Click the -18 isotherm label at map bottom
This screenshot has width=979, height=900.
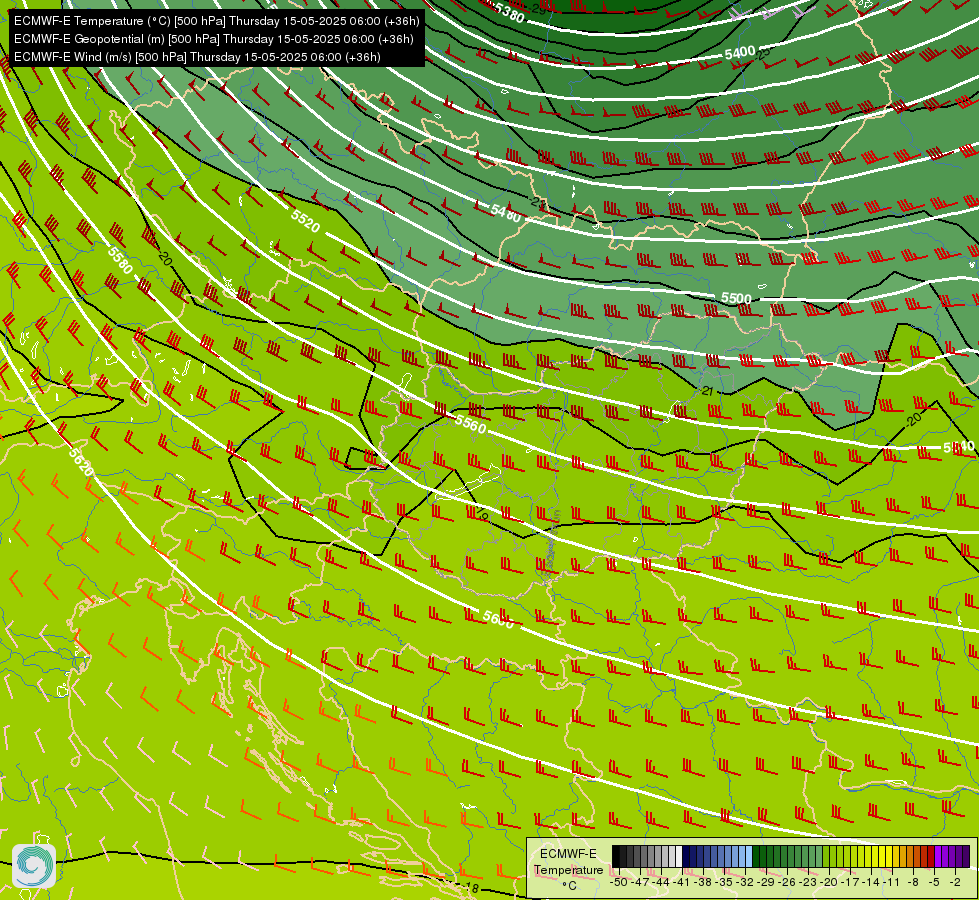(471, 888)
